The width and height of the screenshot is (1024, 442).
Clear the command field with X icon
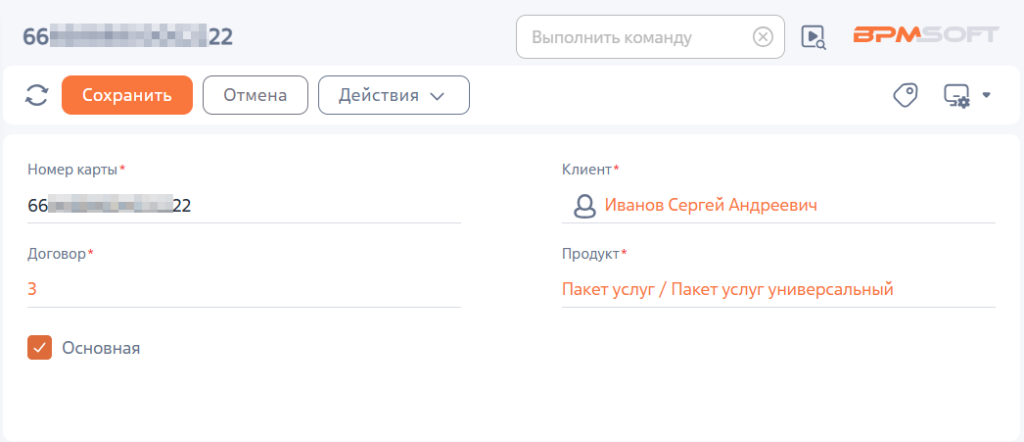click(763, 37)
